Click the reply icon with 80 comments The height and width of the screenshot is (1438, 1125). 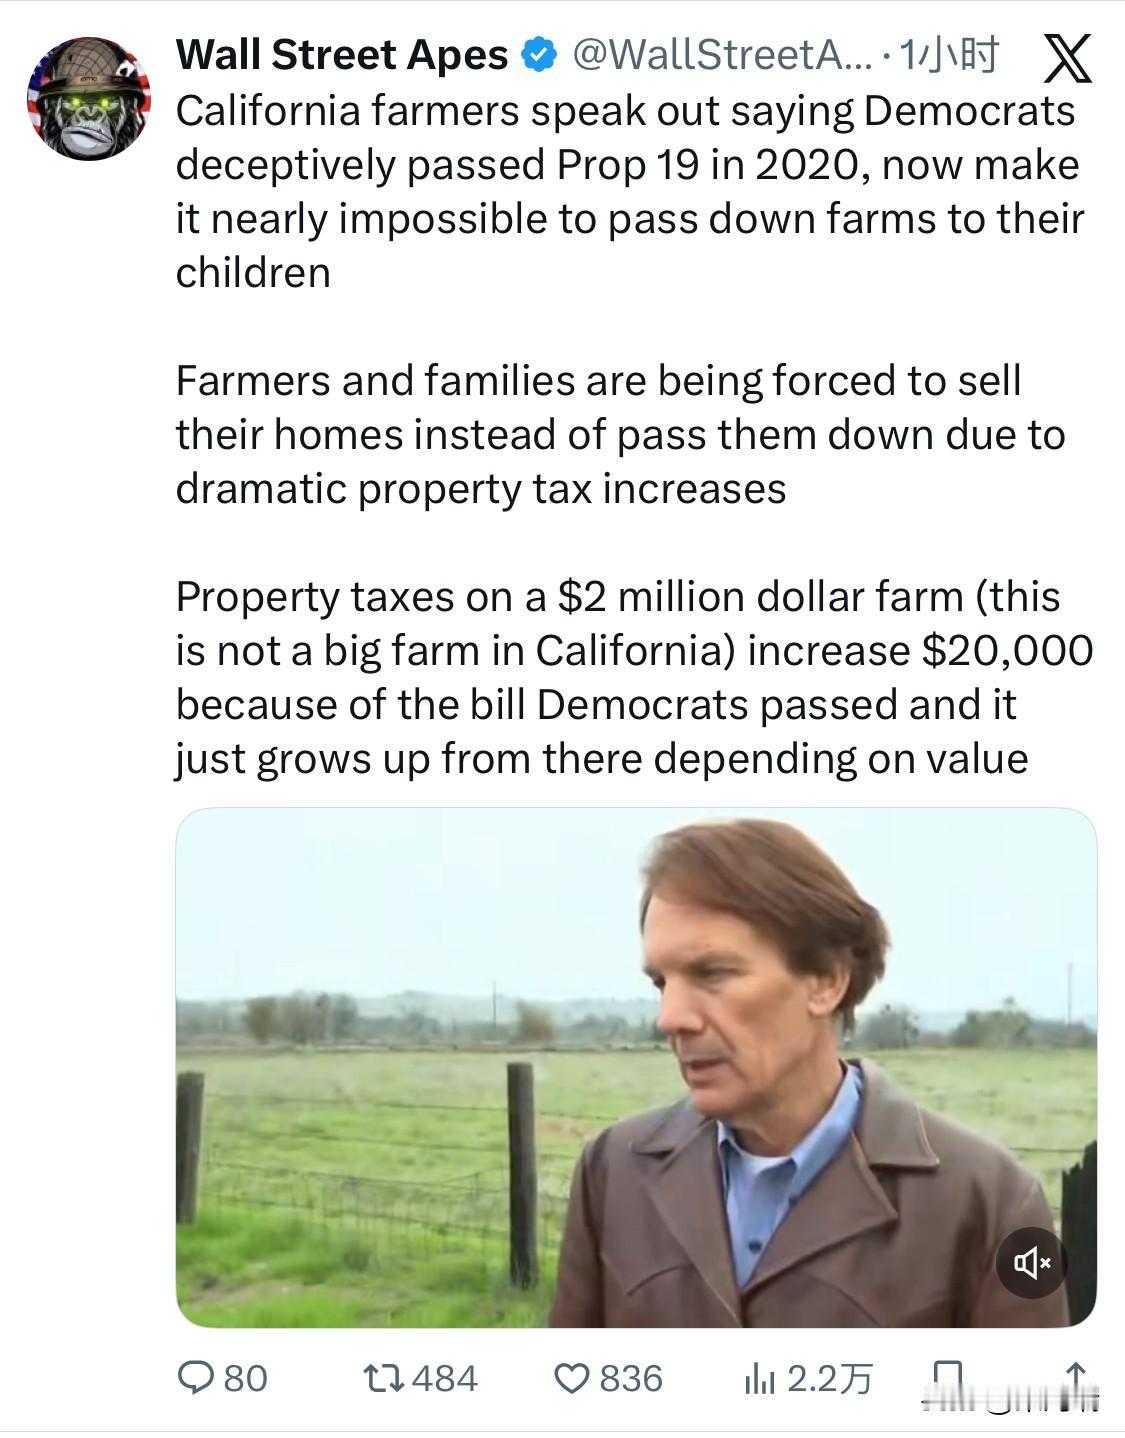(x=191, y=1378)
